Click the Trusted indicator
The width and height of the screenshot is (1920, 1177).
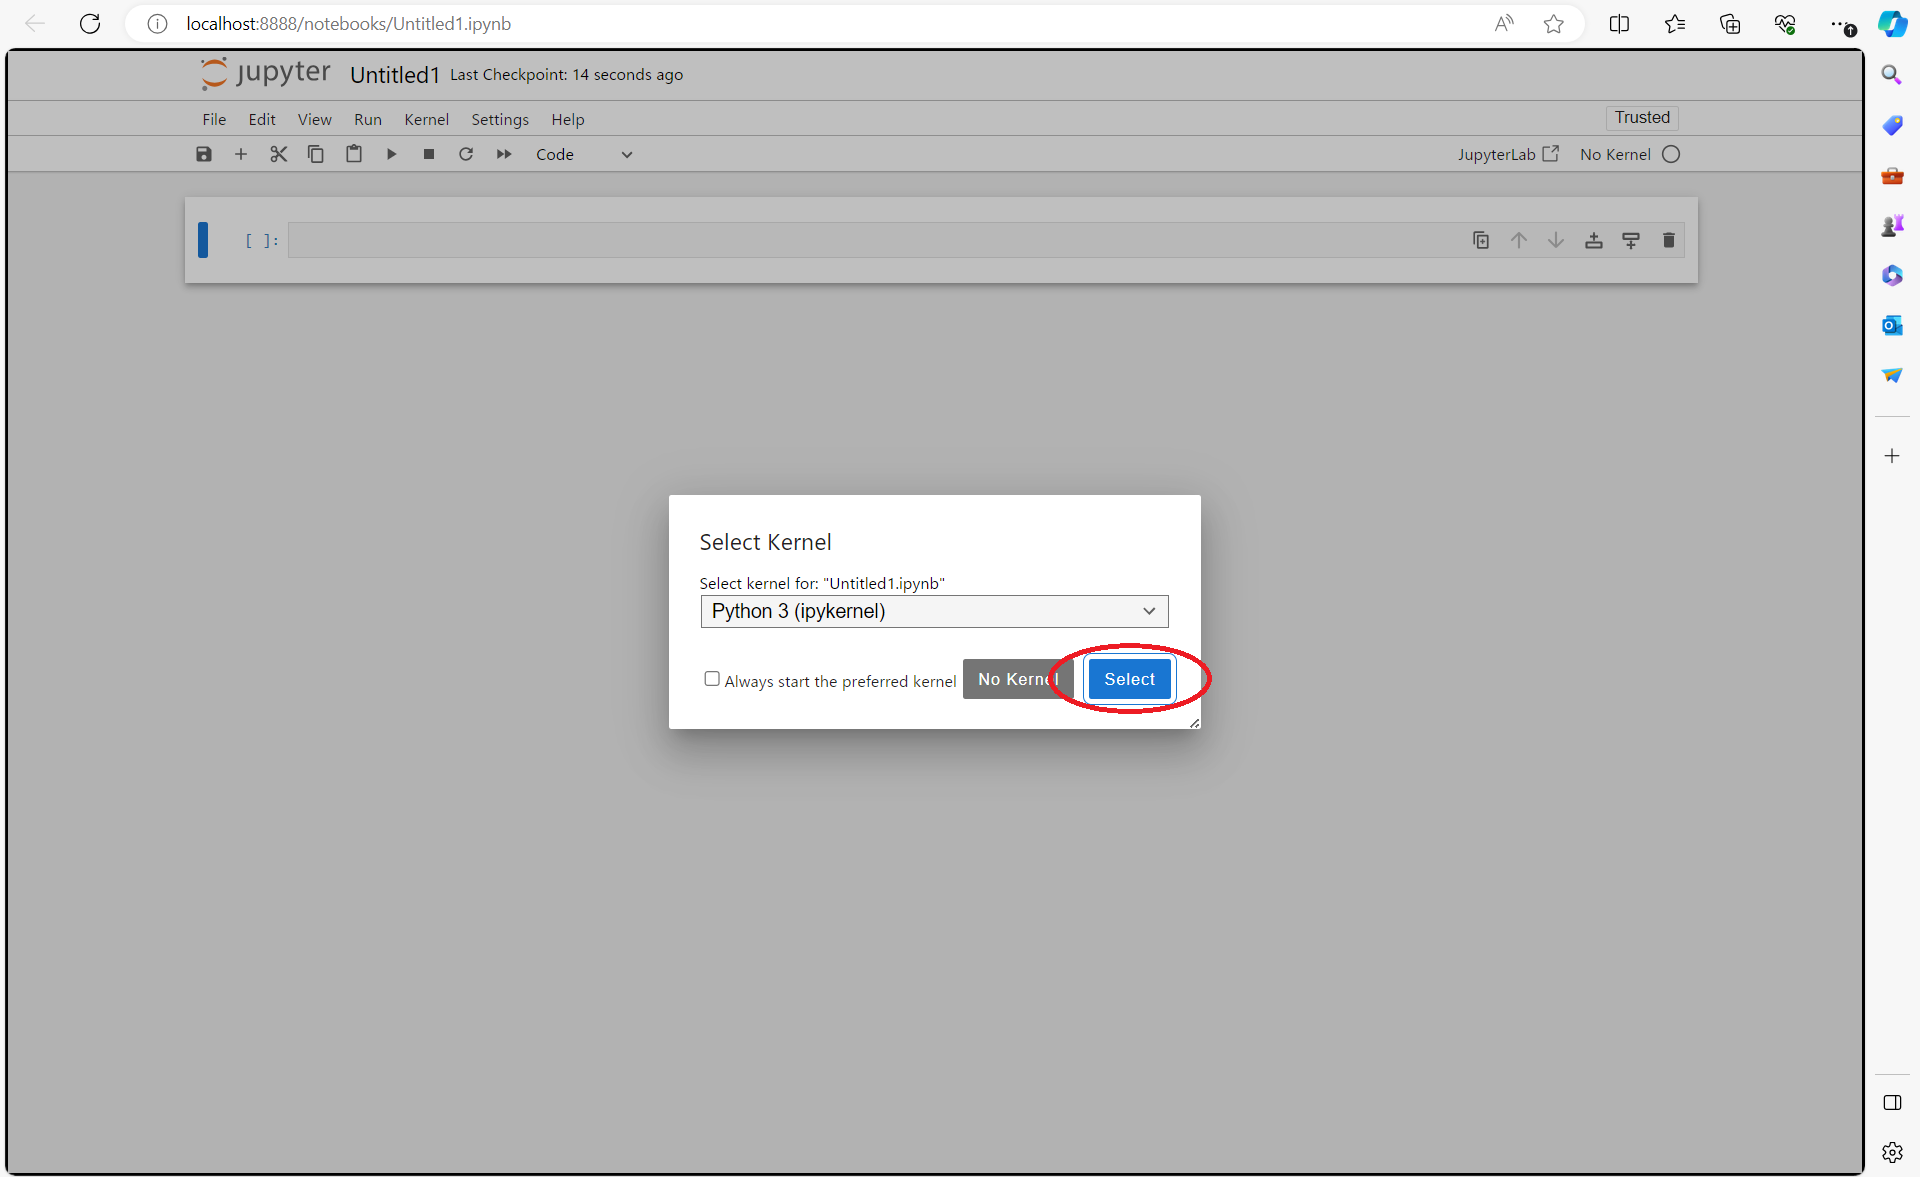pyautogui.click(x=1641, y=117)
